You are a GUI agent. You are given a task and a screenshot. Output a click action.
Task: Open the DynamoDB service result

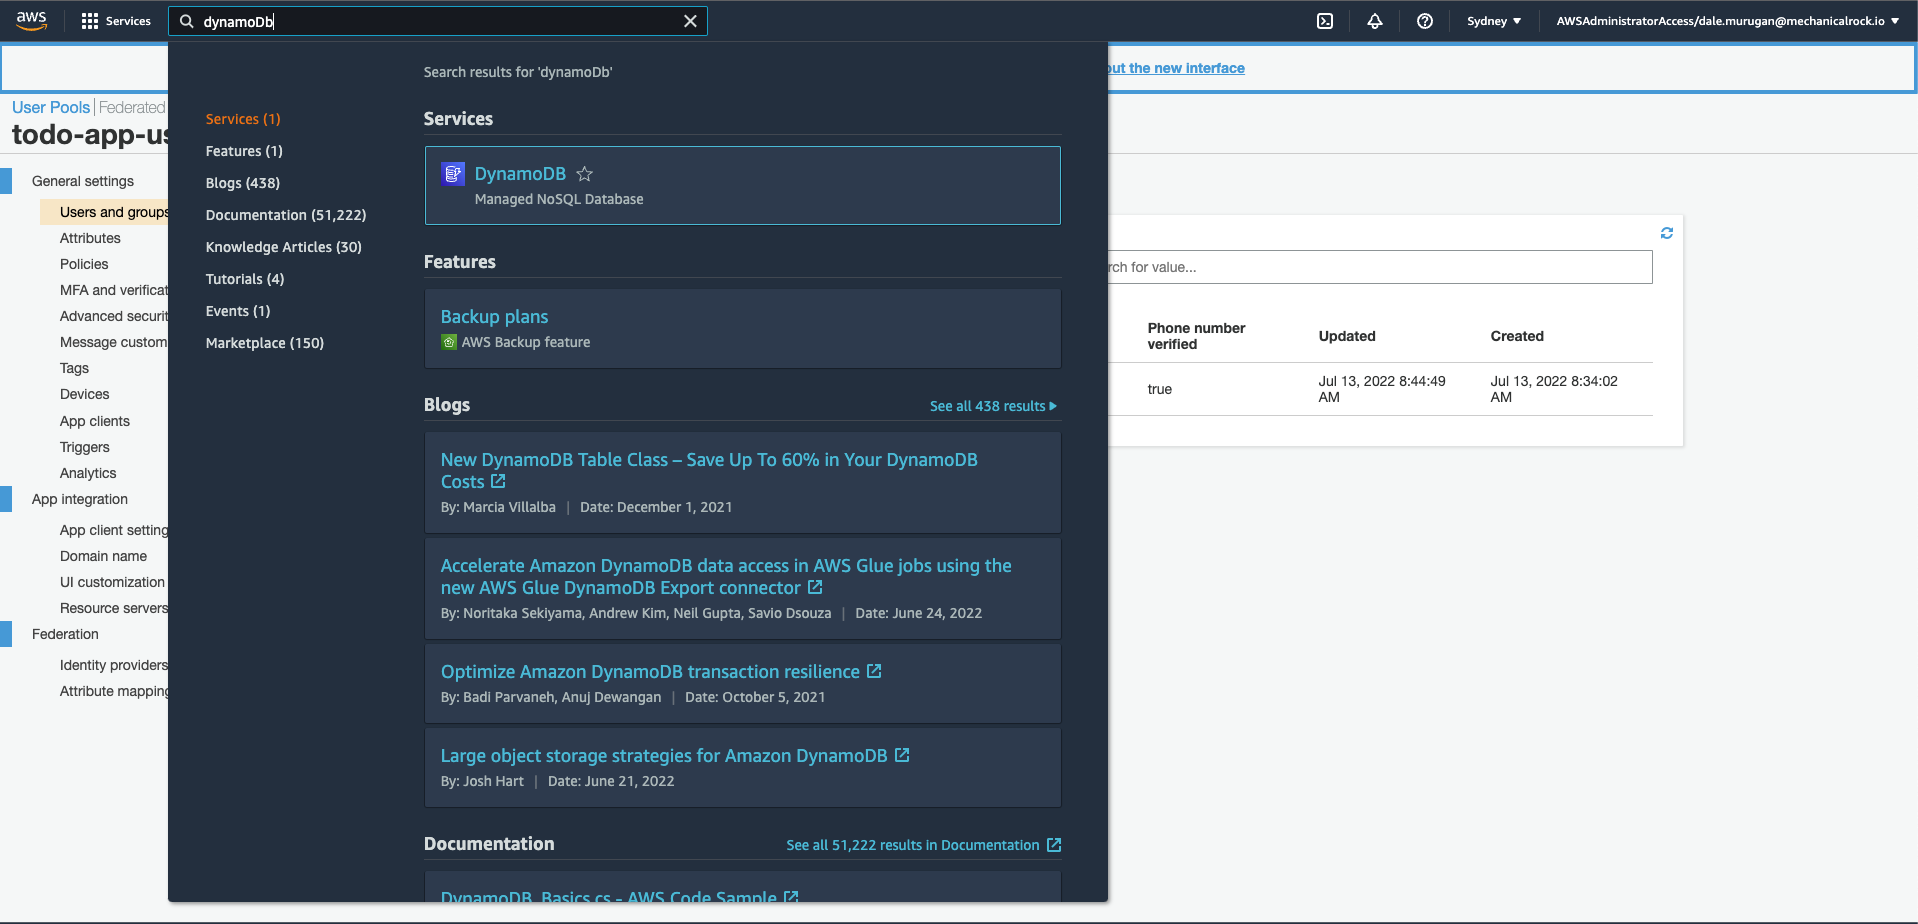tap(743, 186)
